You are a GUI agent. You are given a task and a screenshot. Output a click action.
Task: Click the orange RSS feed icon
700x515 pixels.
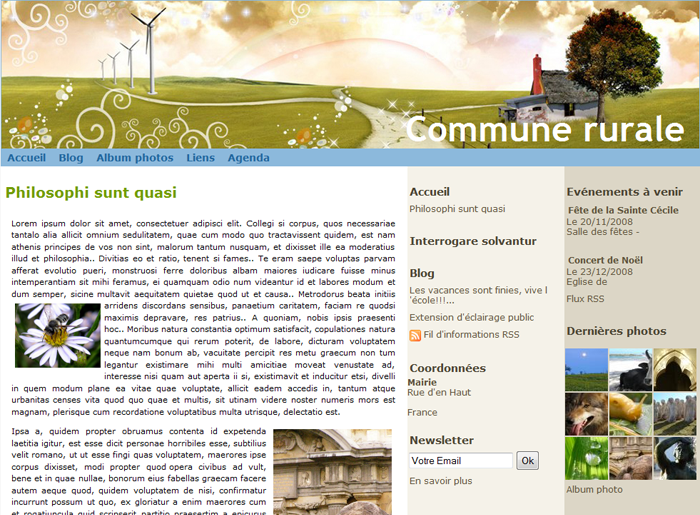click(x=415, y=335)
